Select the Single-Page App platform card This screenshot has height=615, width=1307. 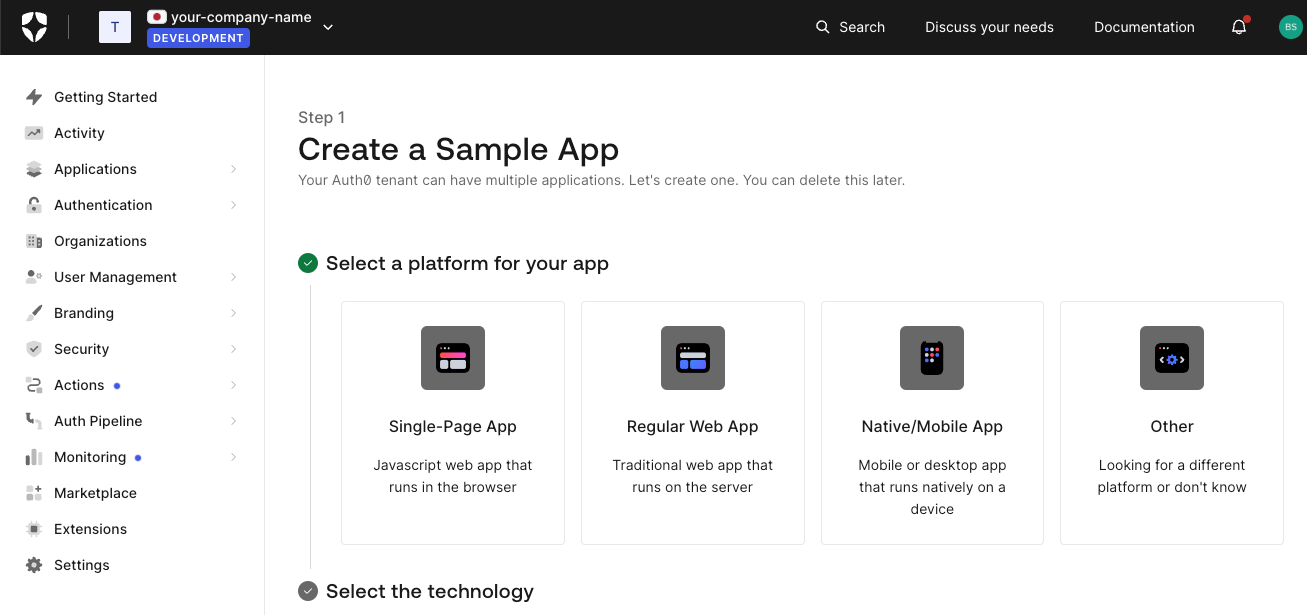pos(453,423)
